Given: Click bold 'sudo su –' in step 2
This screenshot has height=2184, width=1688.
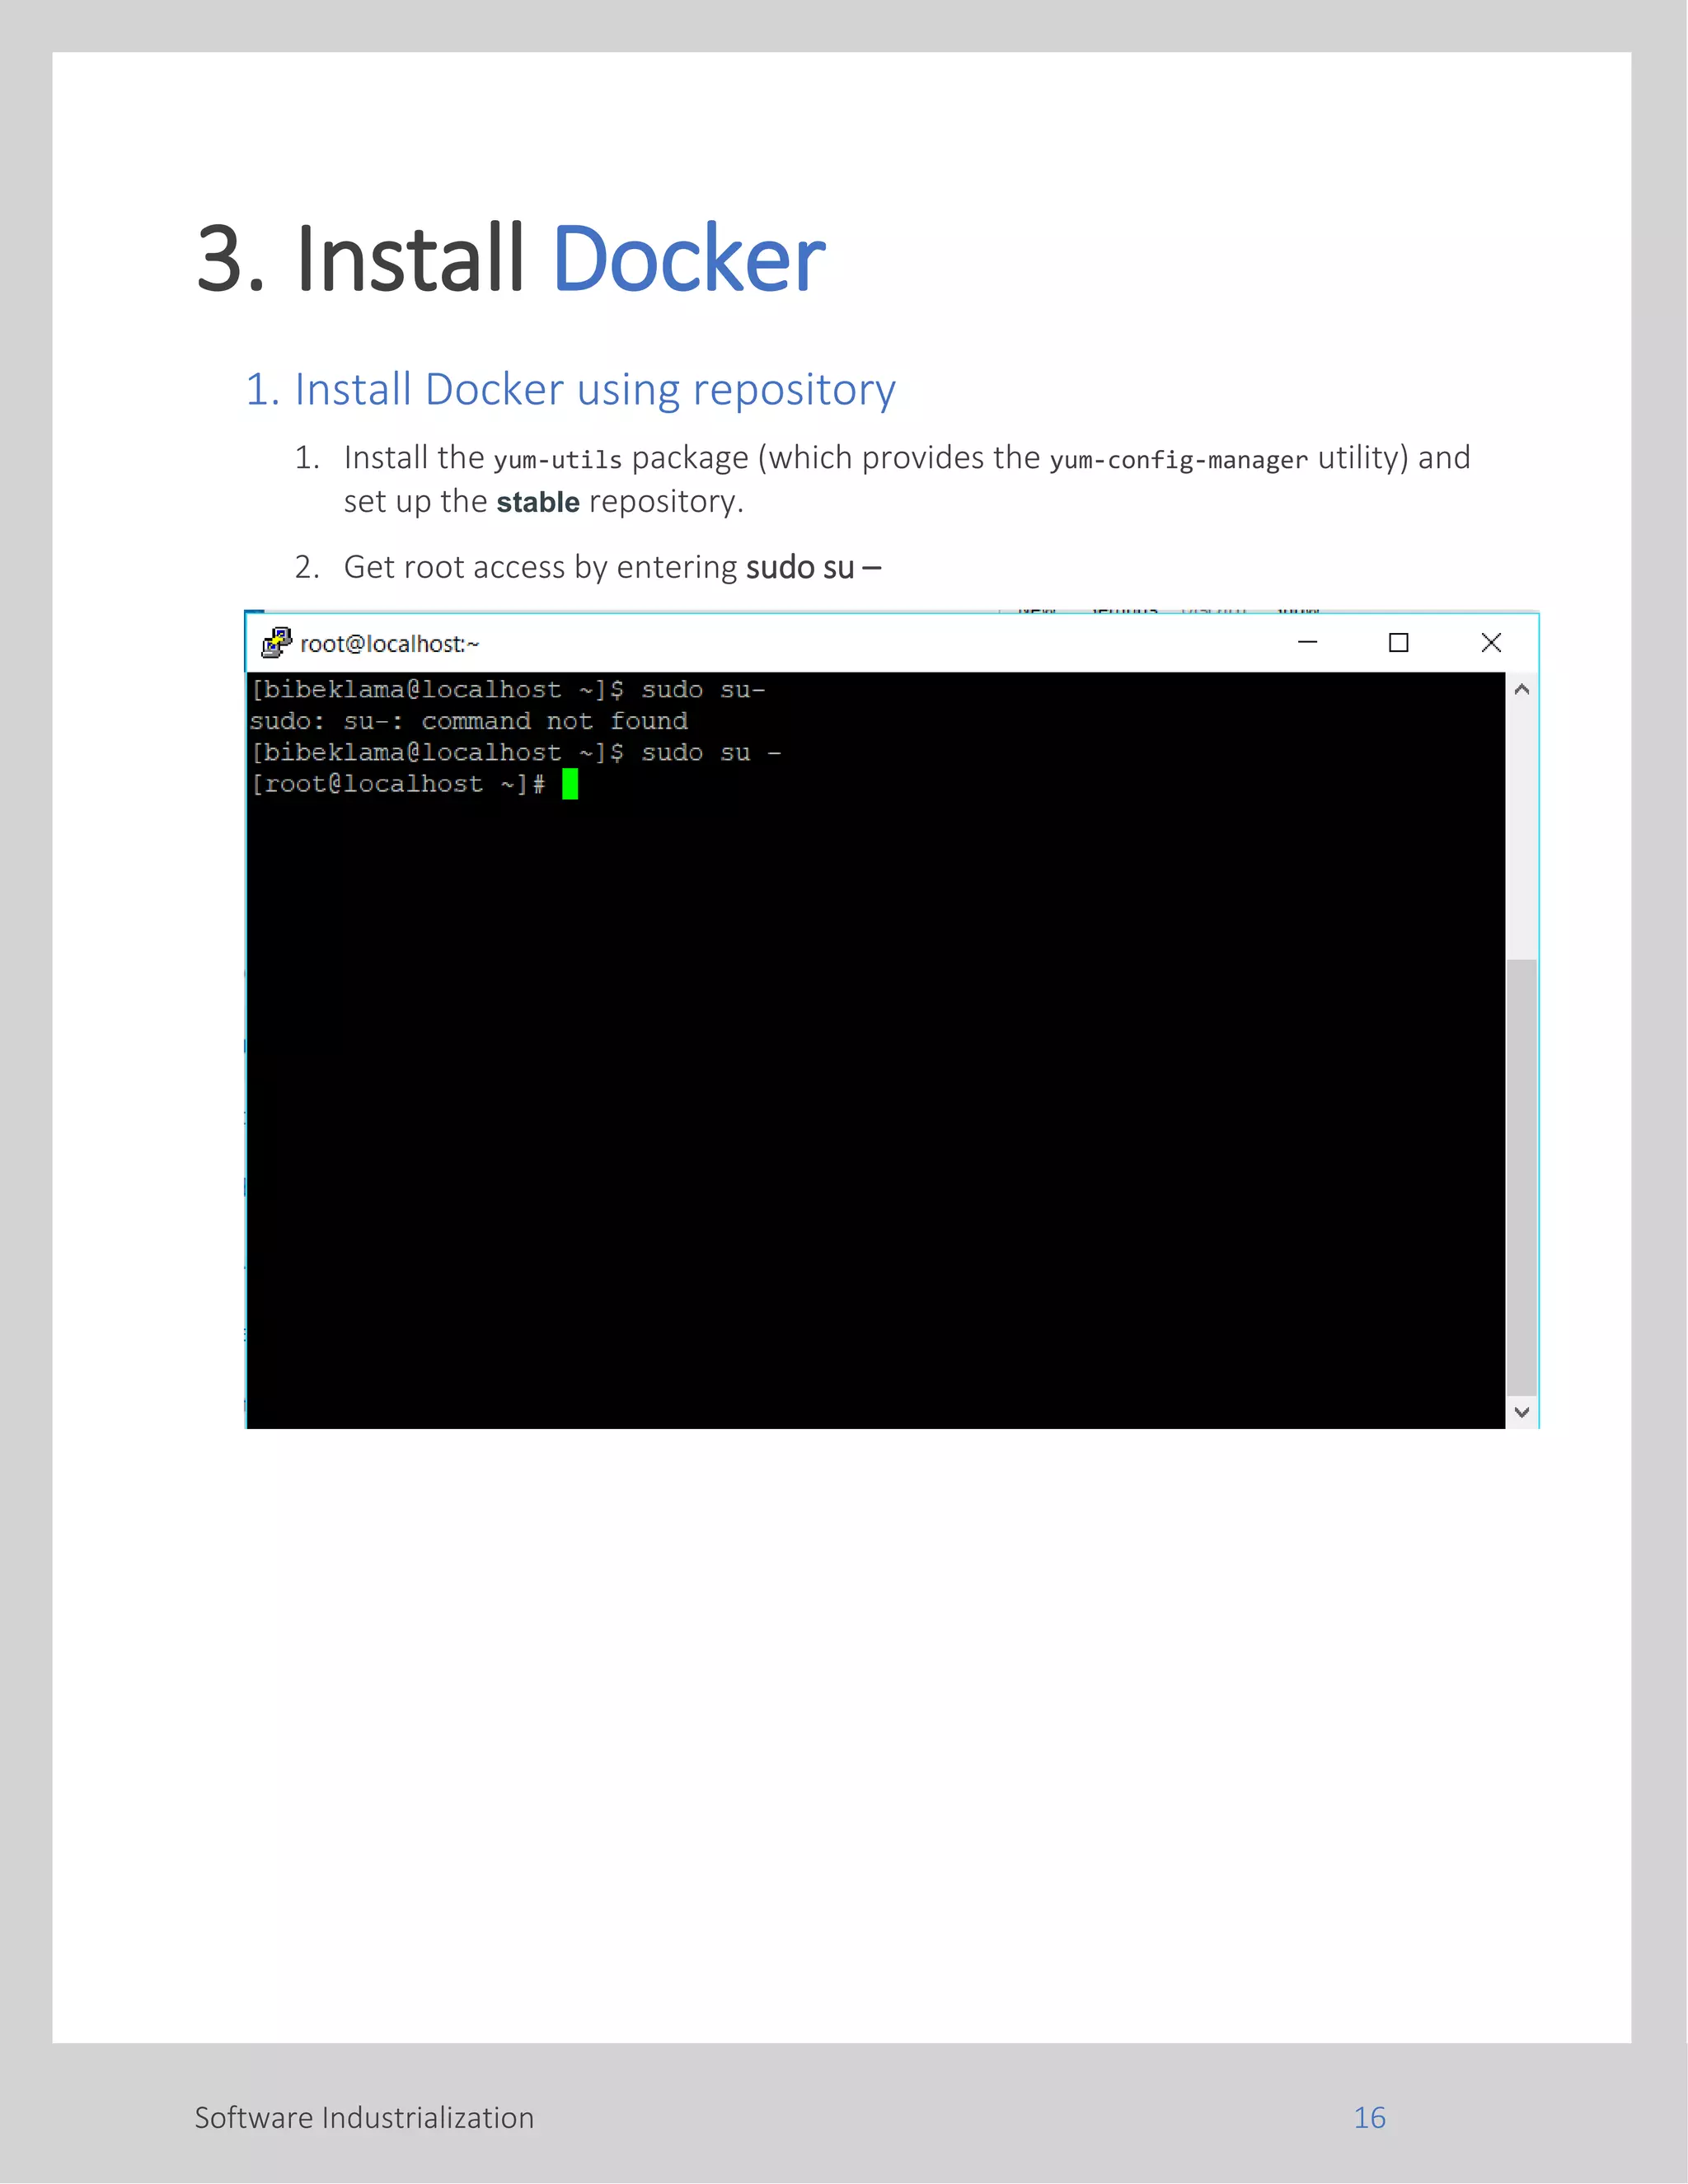Looking at the screenshot, I should tap(813, 567).
